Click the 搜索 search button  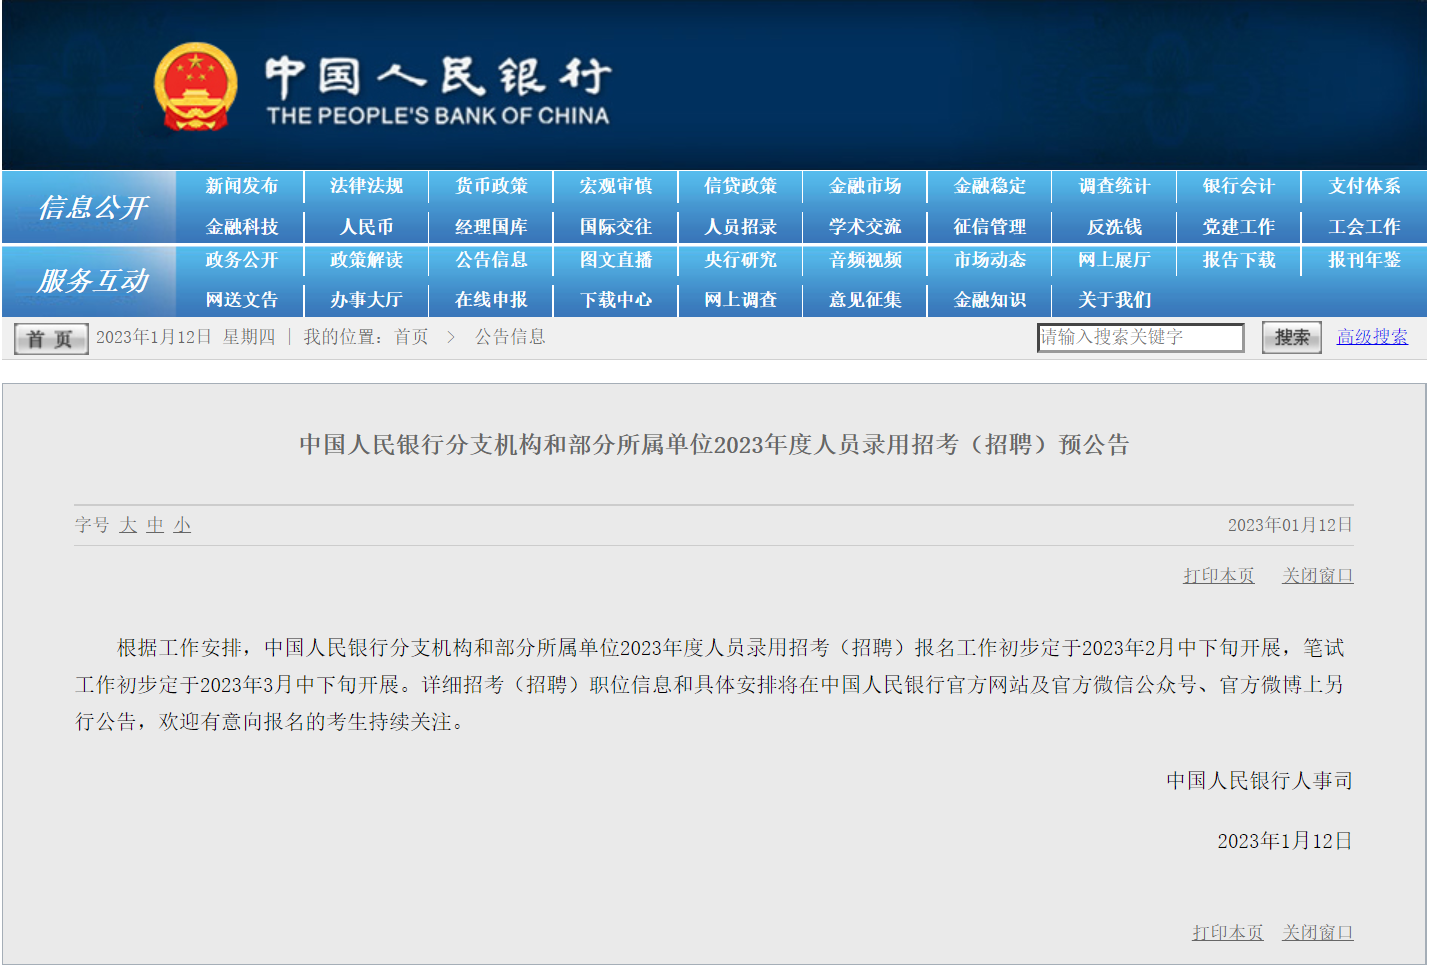click(1291, 338)
